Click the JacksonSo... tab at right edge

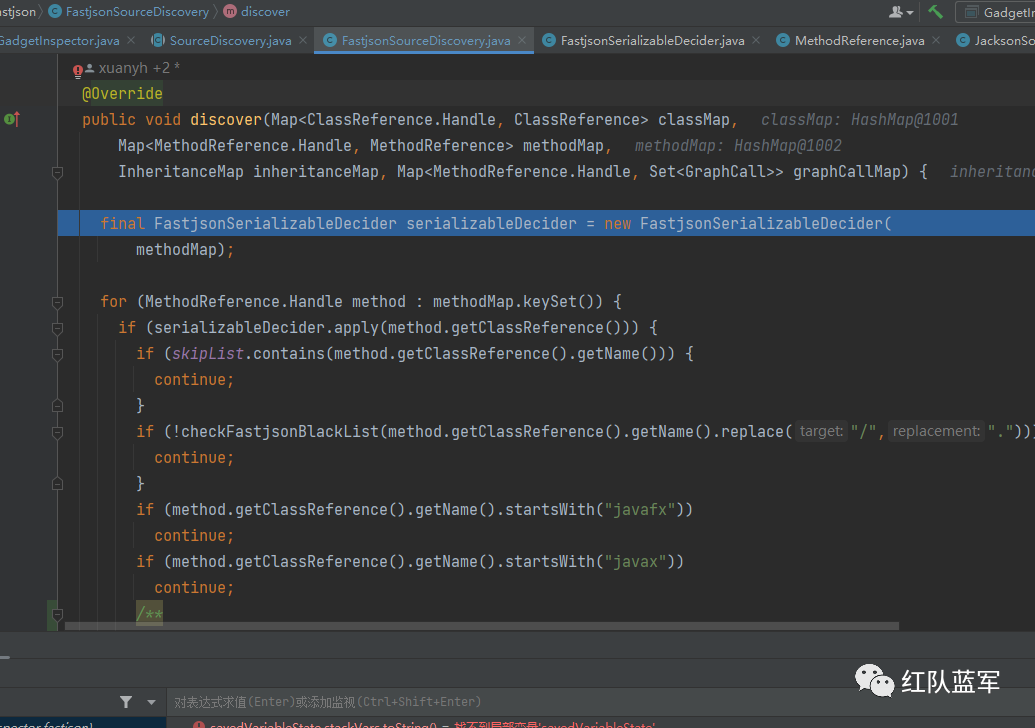point(995,40)
